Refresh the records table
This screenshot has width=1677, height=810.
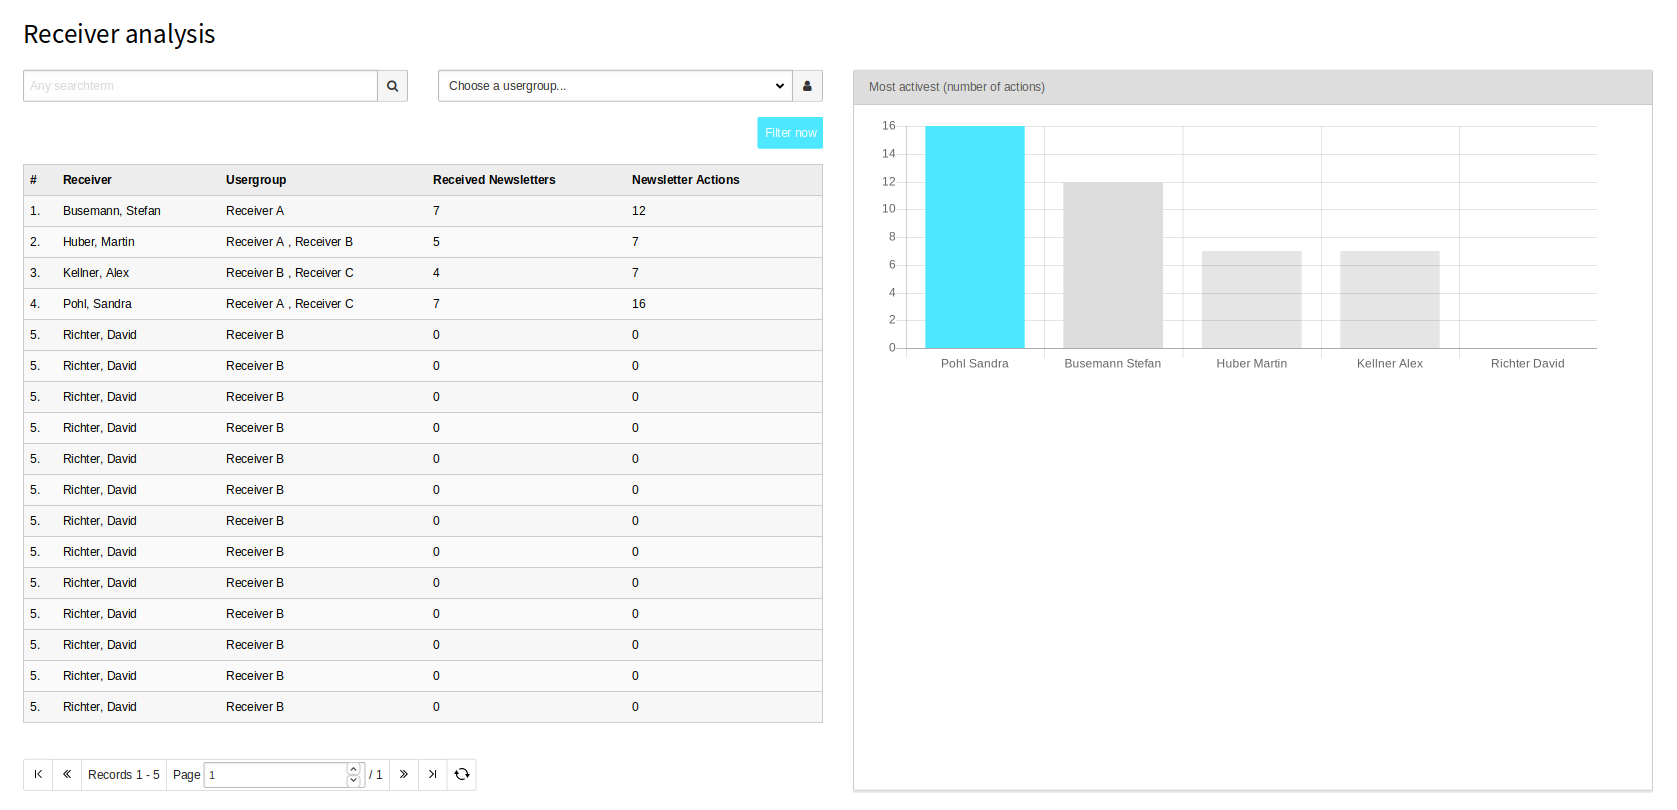point(462,774)
